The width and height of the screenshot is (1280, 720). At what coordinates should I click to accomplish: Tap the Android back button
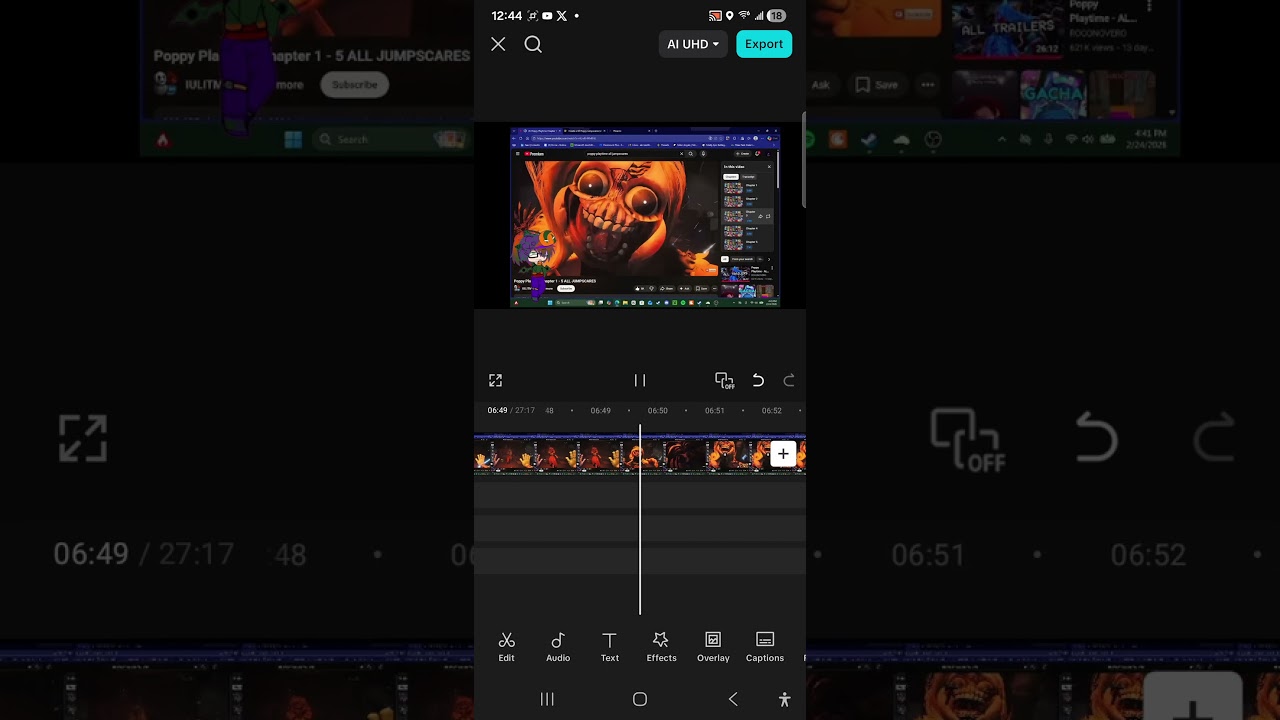(x=733, y=699)
